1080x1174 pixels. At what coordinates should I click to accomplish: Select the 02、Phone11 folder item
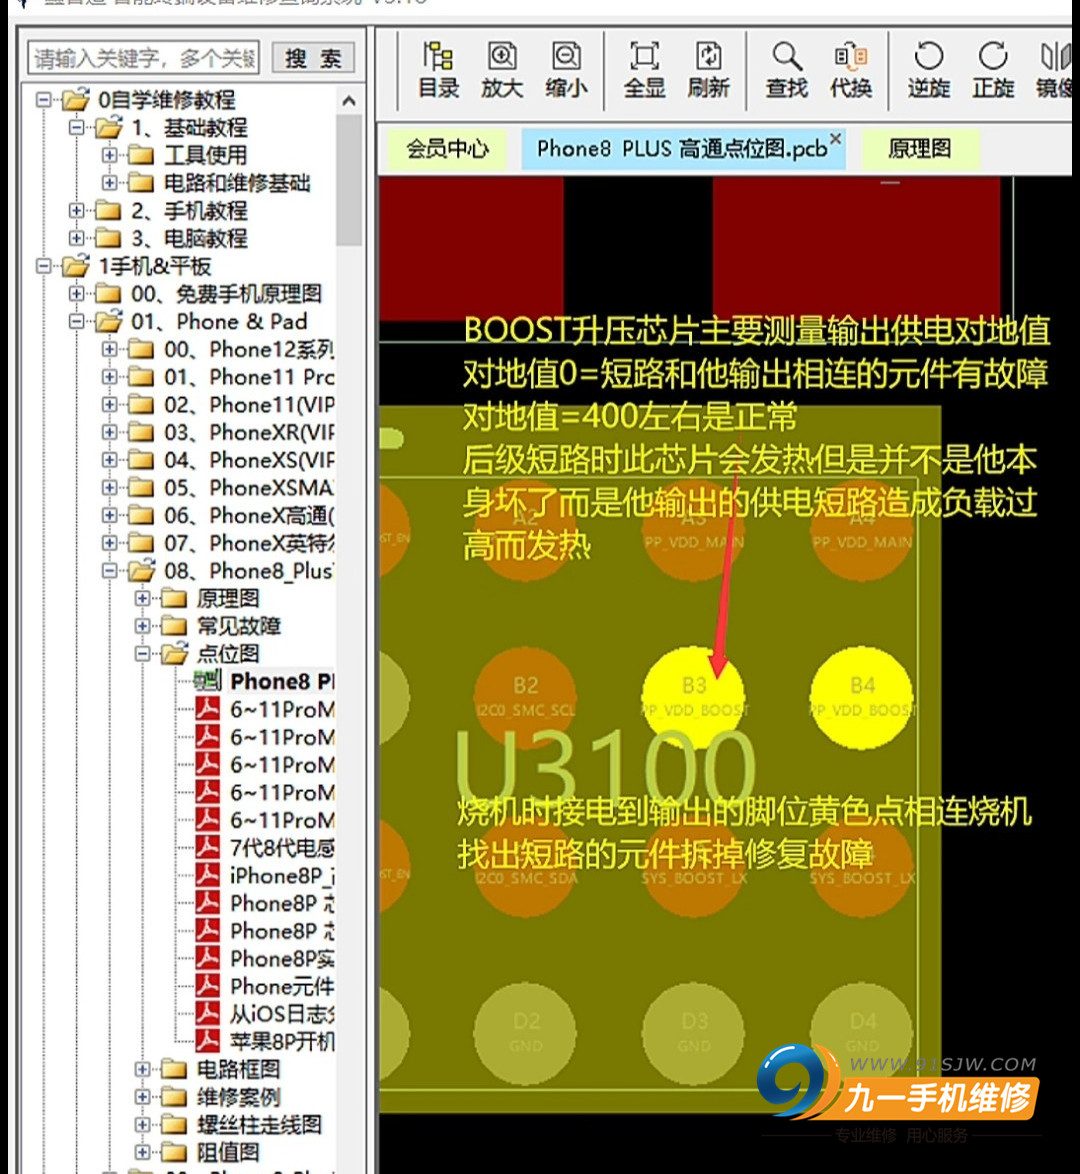(249, 404)
